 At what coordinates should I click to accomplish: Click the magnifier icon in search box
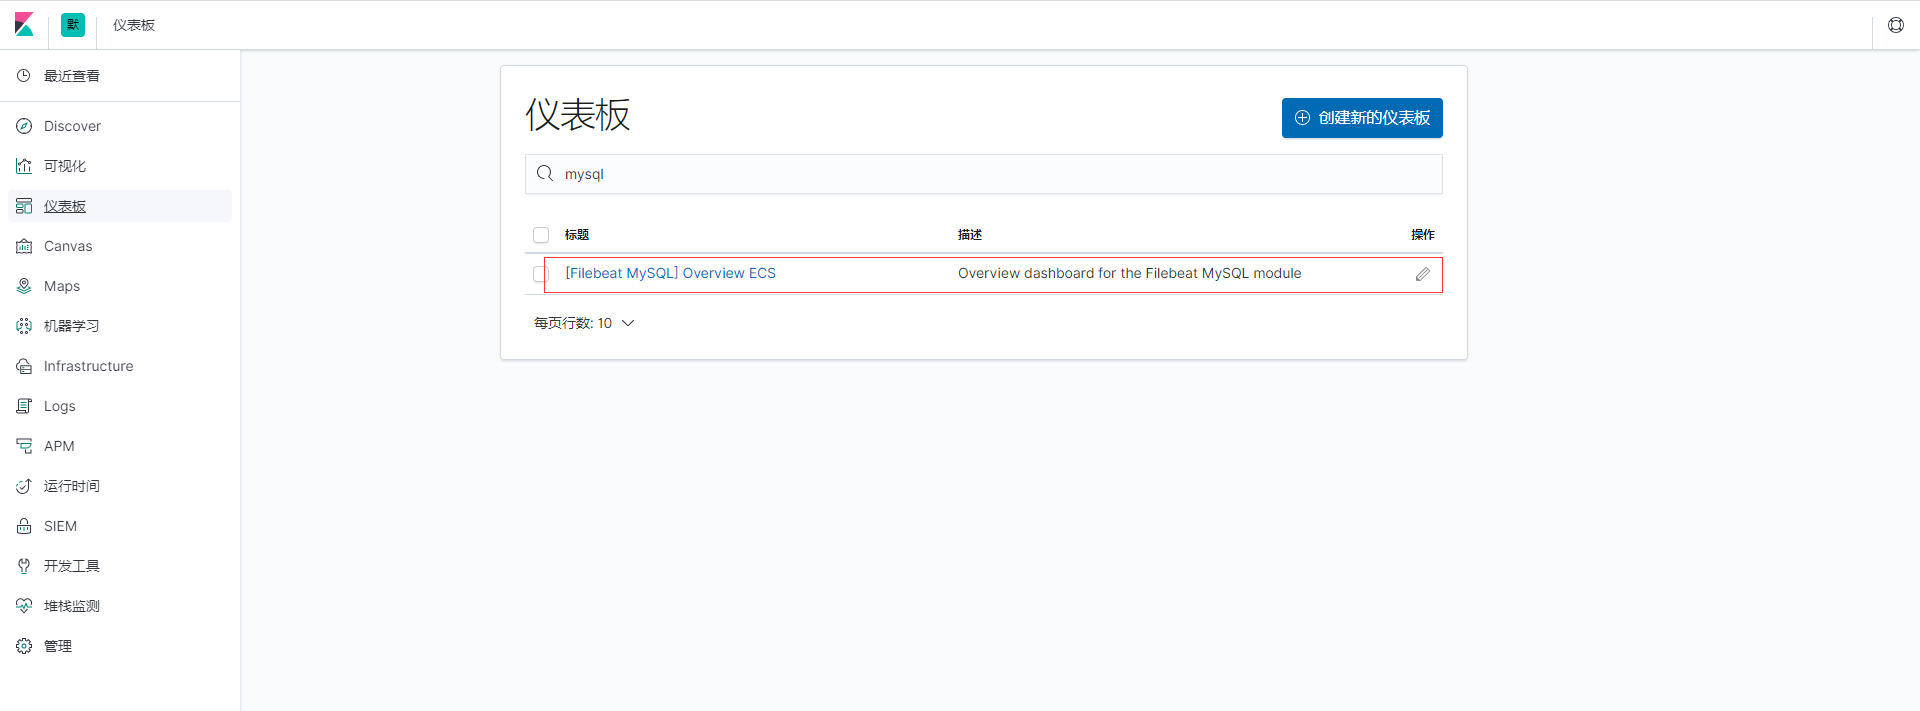545,174
